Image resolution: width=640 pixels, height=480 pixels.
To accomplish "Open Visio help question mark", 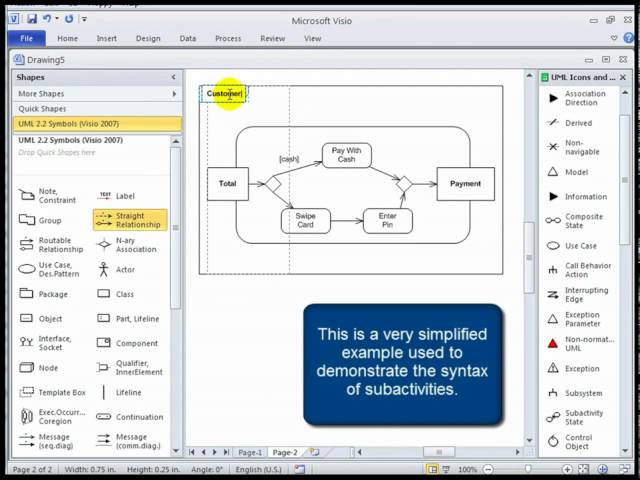I will pyautogui.click(x=629, y=38).
